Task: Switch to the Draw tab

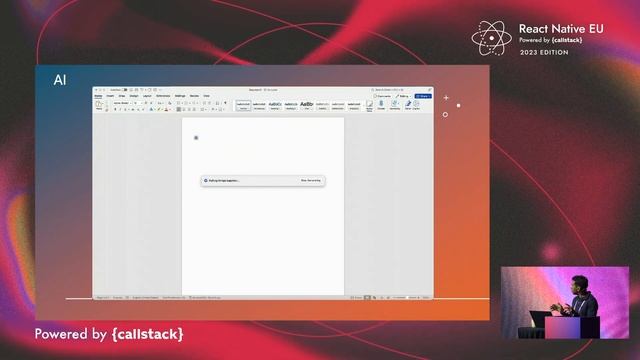Action: pos(122,96)
